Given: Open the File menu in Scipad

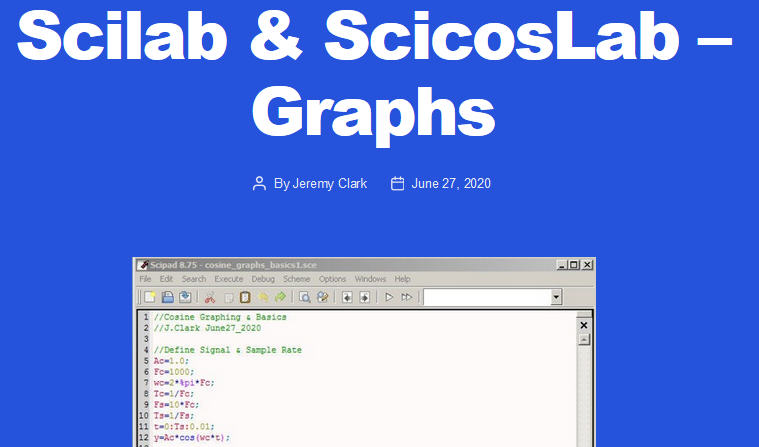Looking at the screenshot, I should click(145, 279).
